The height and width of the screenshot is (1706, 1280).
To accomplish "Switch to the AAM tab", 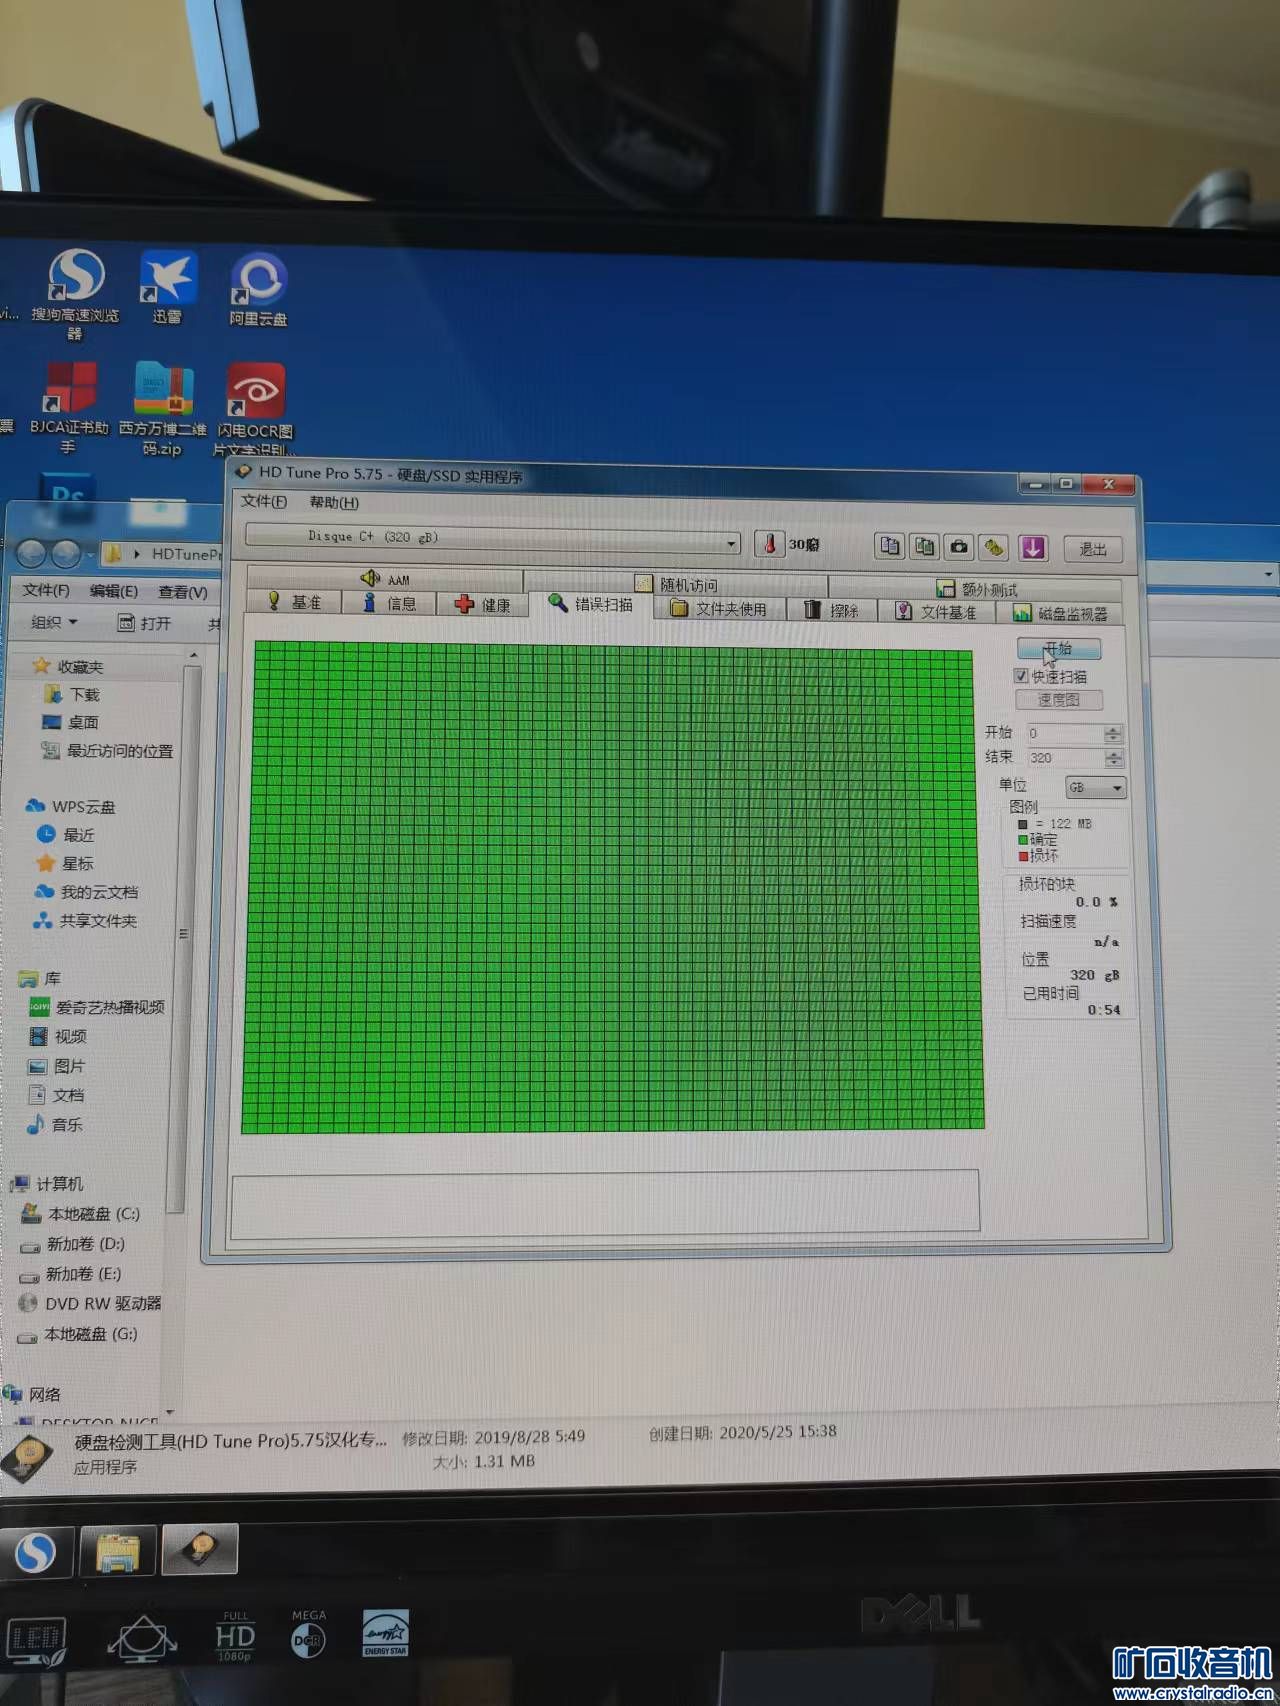I will pyautogui.click(x=385, y=578).
